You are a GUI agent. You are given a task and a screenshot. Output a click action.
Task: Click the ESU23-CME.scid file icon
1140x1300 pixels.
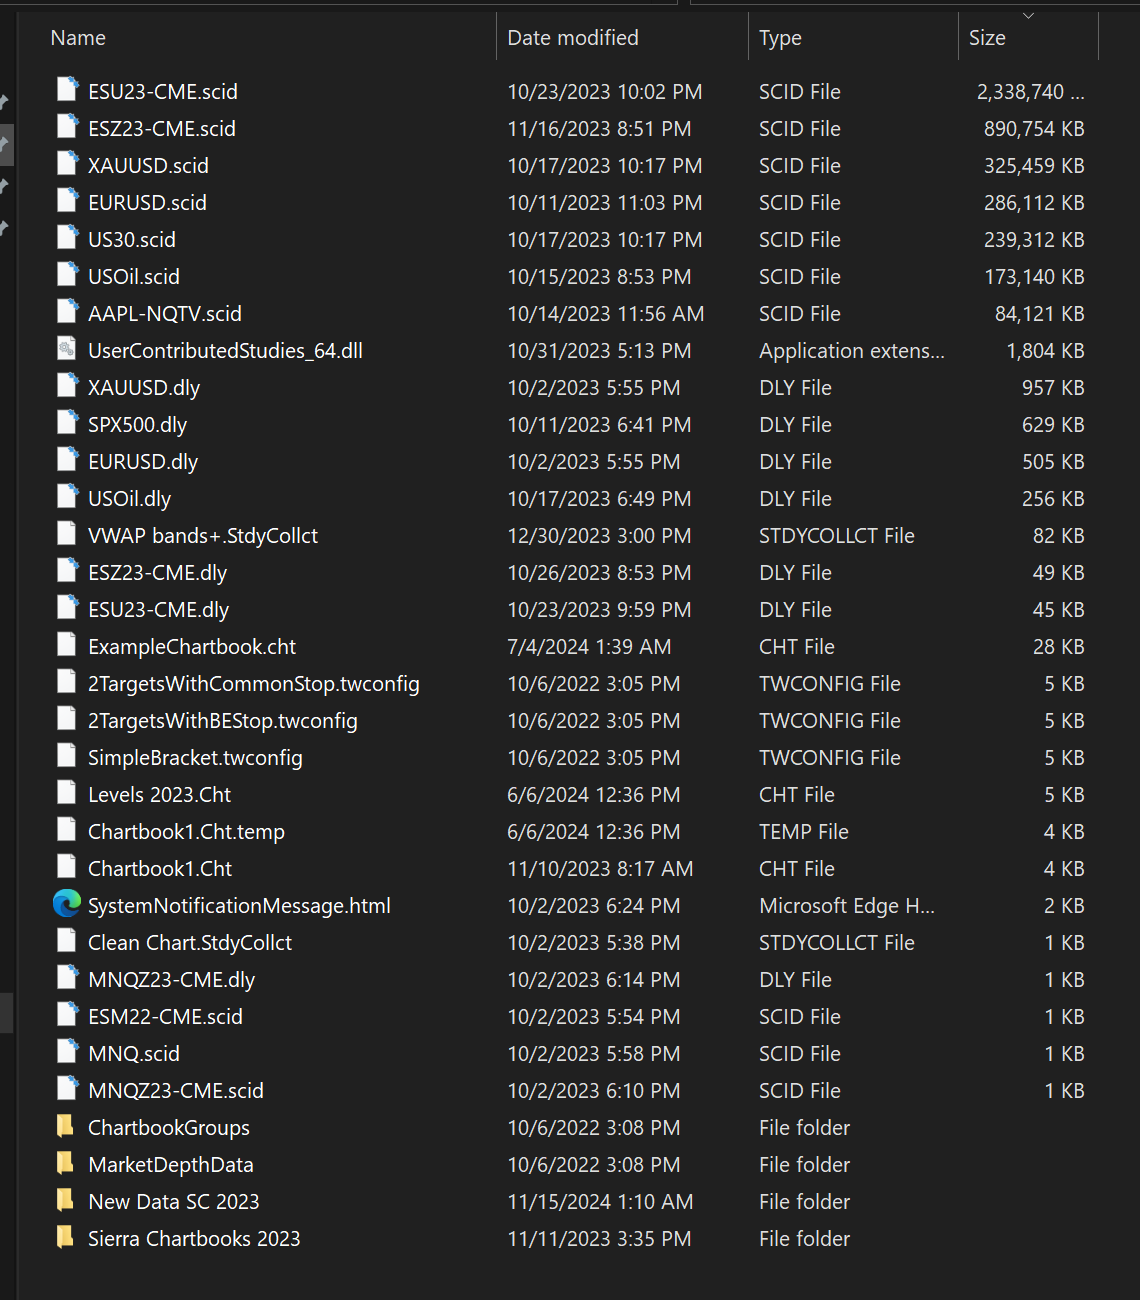[67, 90]
